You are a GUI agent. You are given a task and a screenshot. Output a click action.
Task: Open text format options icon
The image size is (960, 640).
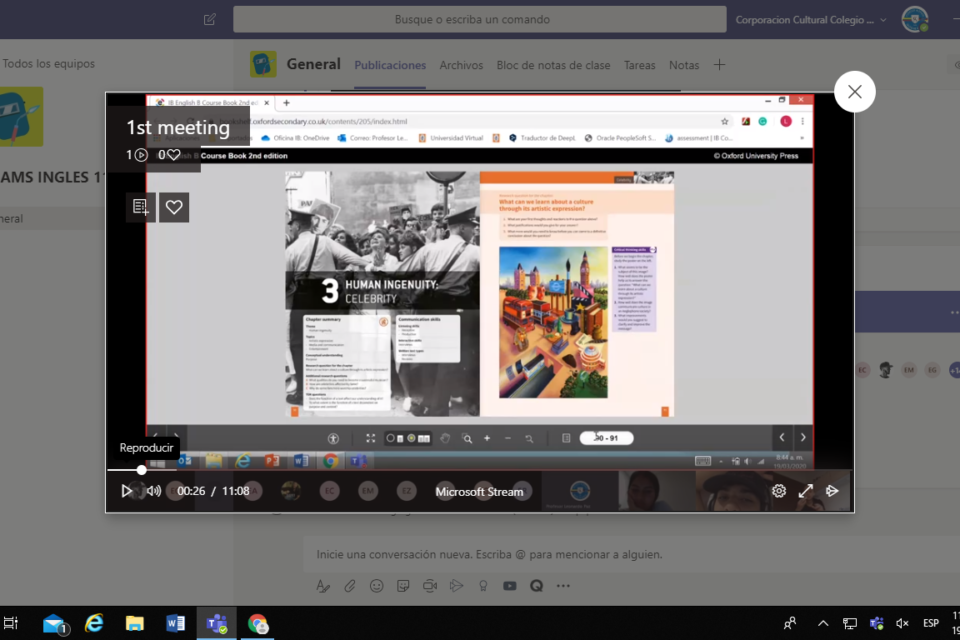pos(323,586)
